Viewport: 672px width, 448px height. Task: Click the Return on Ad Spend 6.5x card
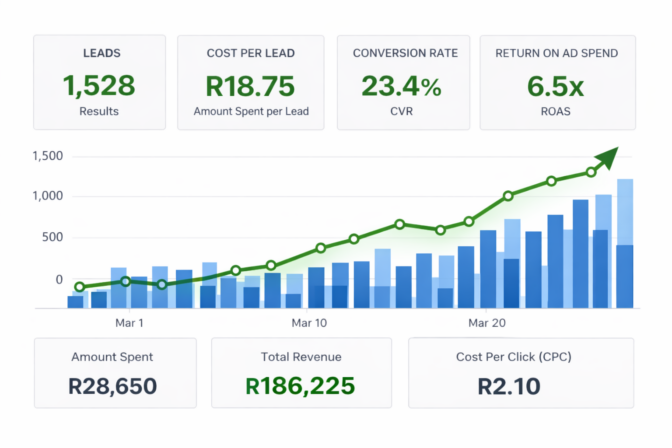click(558, 82)
